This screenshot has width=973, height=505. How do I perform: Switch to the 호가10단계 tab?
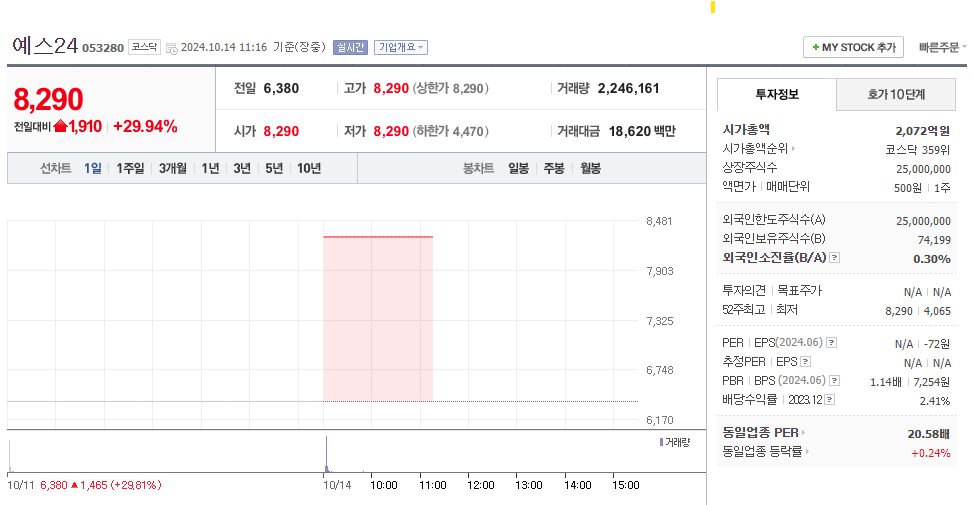click(x=896, y=94)
